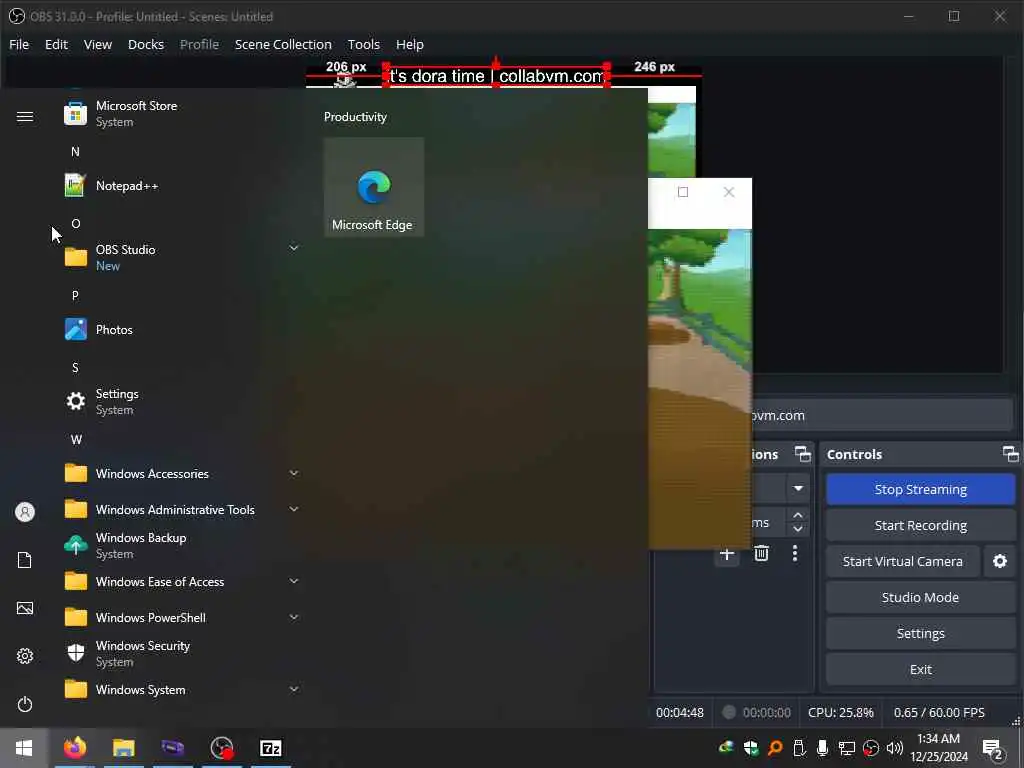
Task: Delete the transition with the trash icon
Action: pyautogui.click(x=761, y=554)
